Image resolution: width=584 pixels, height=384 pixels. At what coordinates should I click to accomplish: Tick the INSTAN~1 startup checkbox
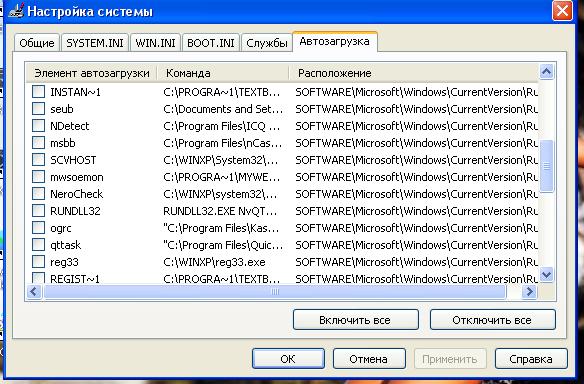38,92
